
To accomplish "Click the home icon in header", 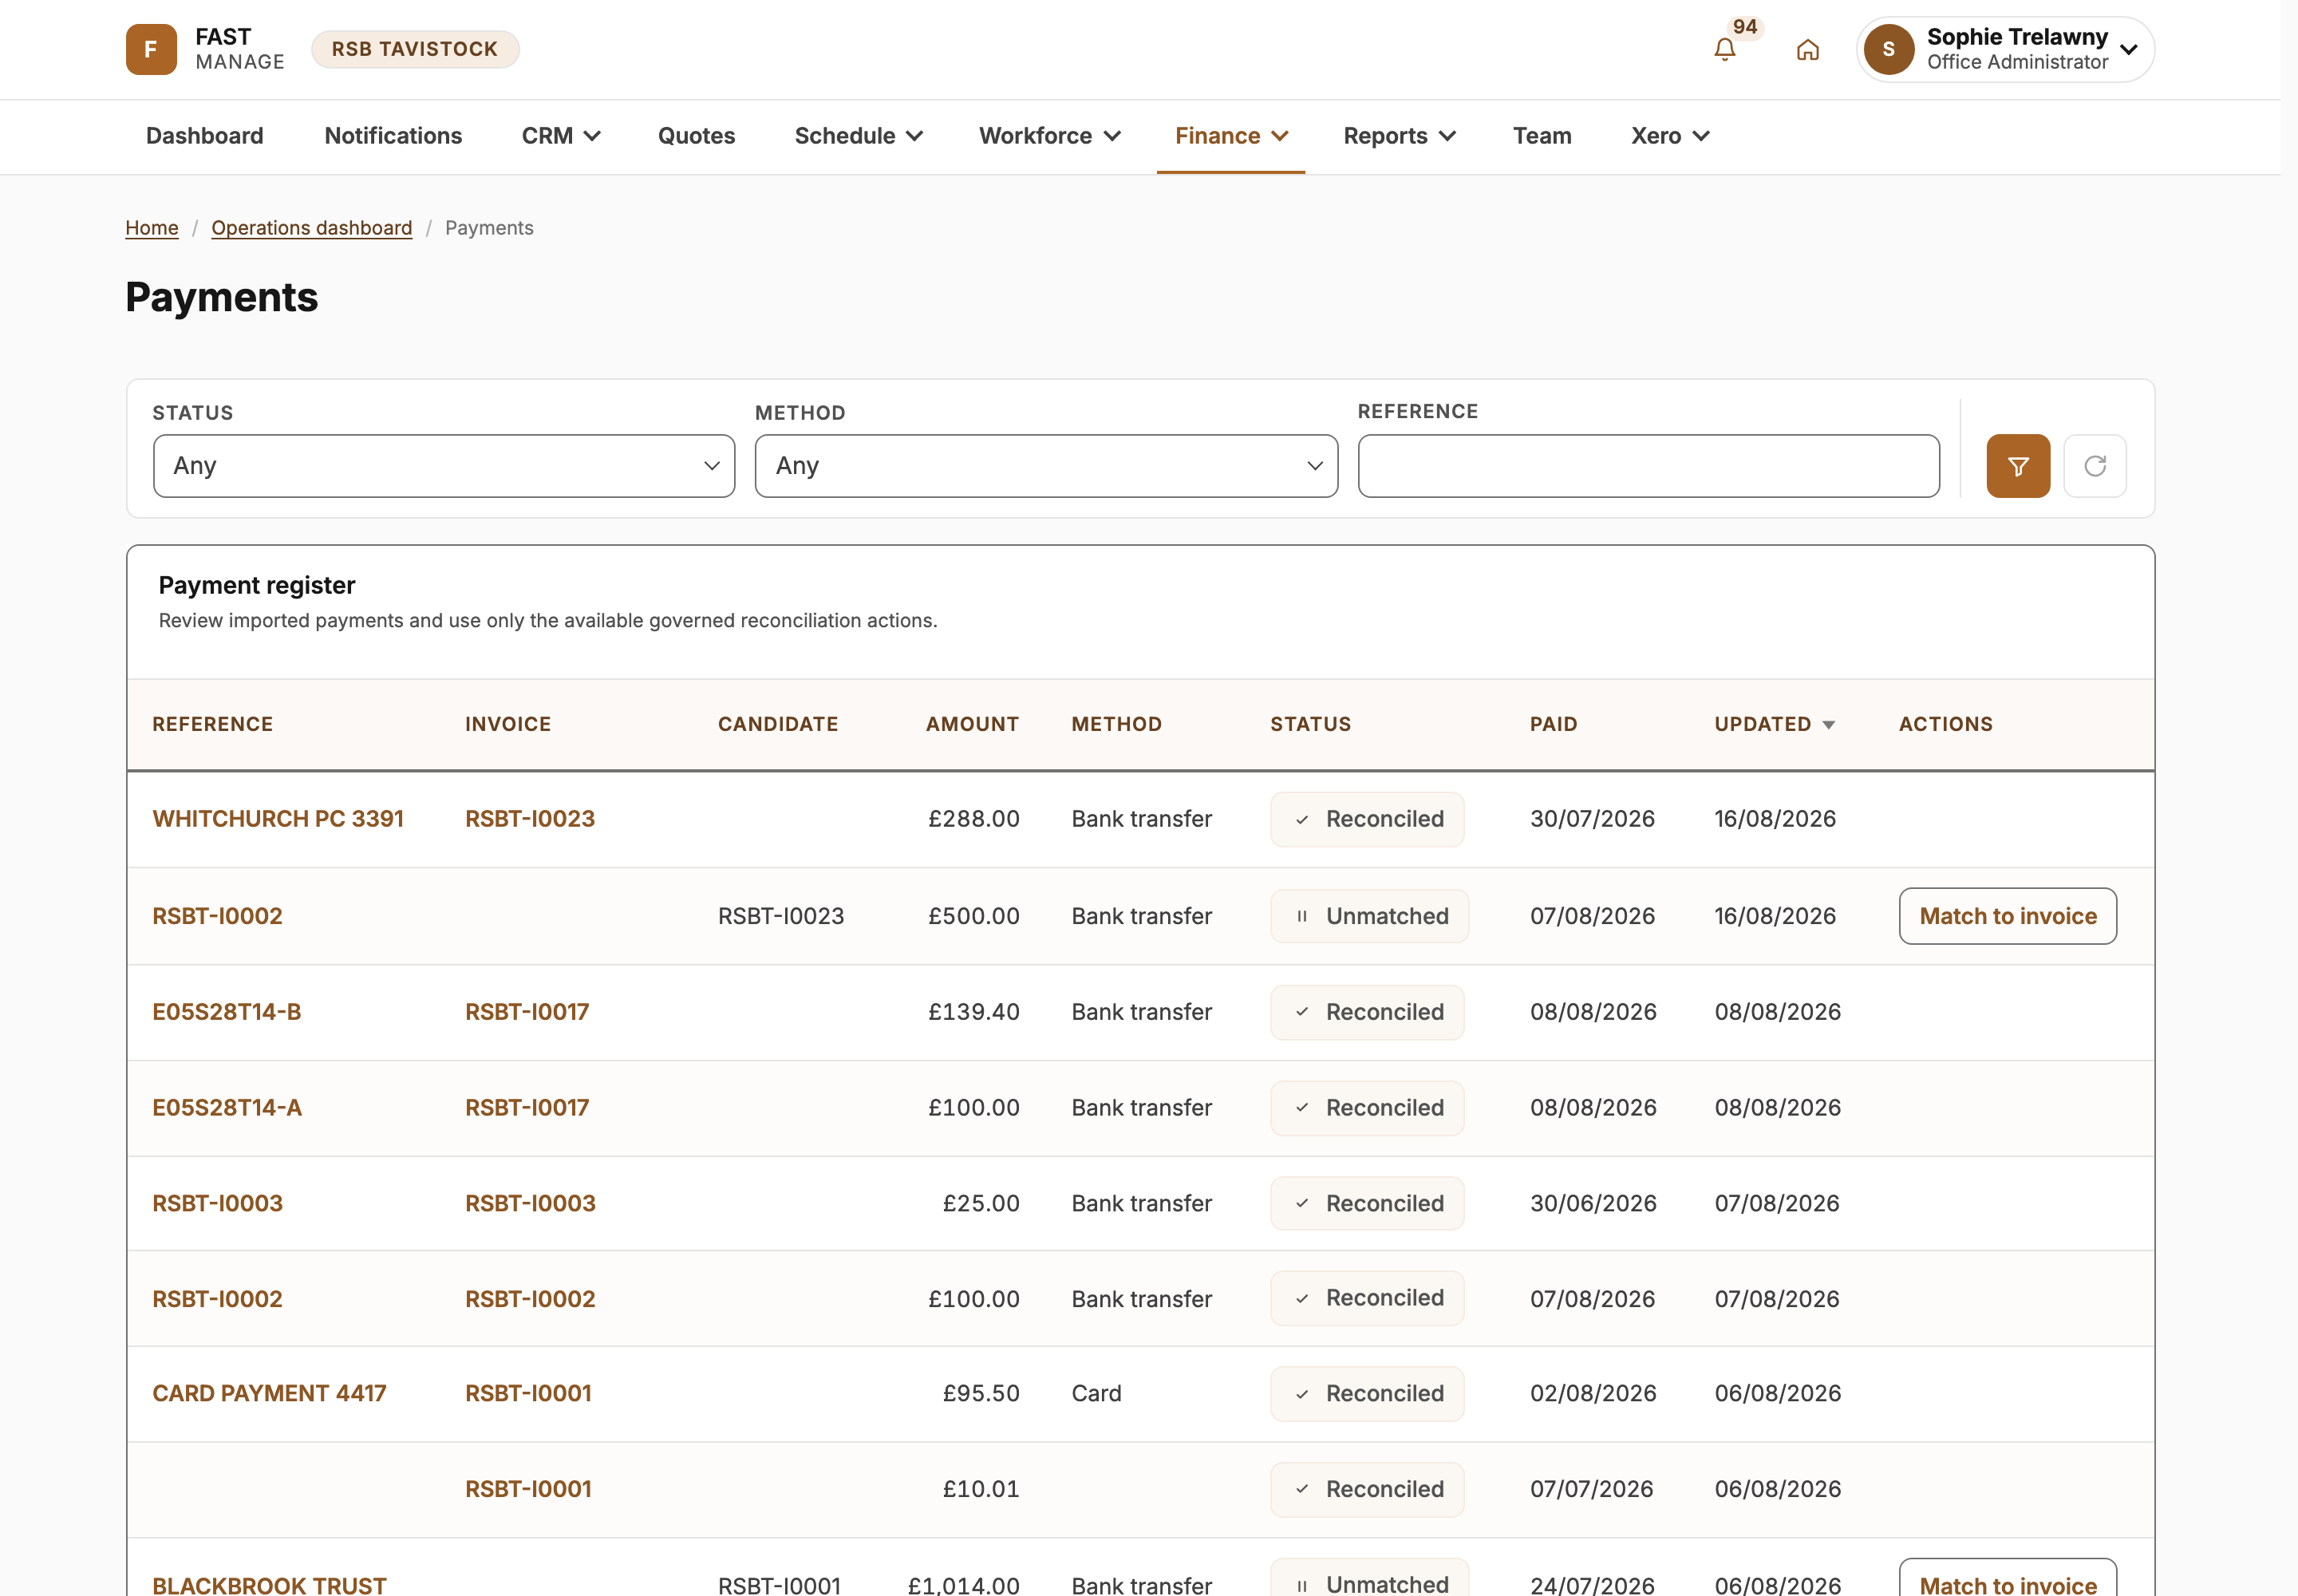I will [1807, 49].
